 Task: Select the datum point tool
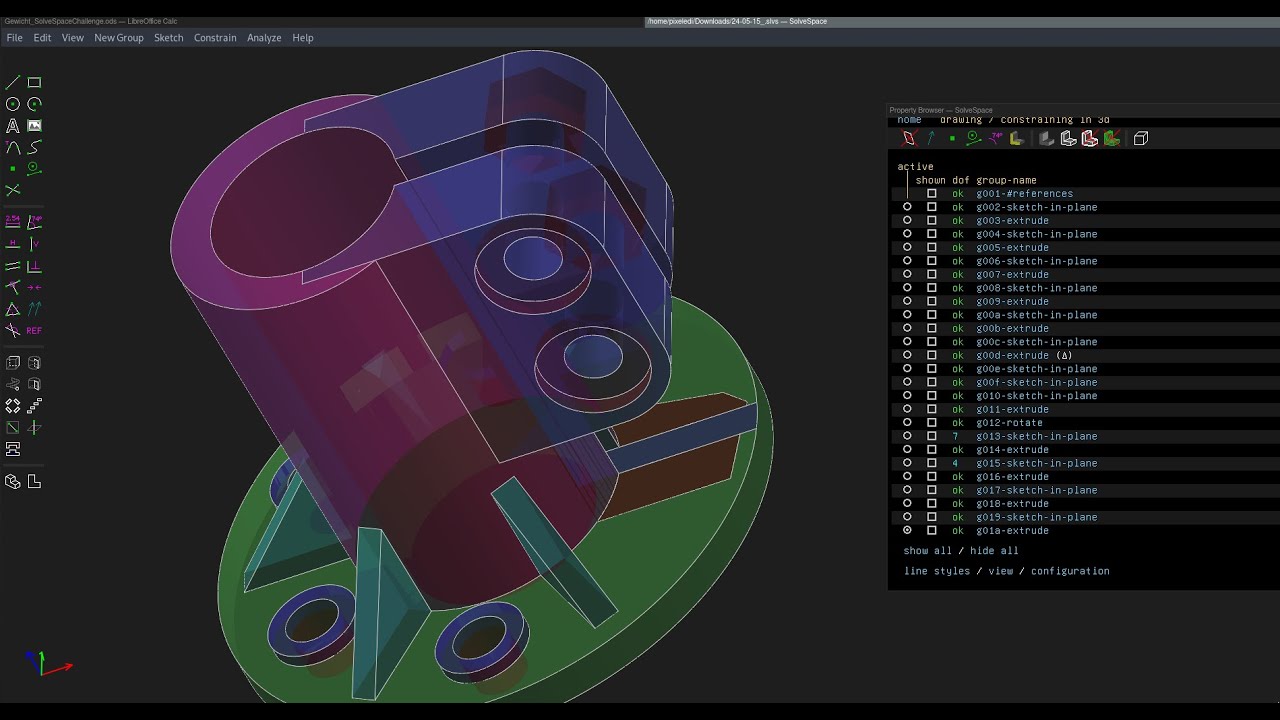13,168
